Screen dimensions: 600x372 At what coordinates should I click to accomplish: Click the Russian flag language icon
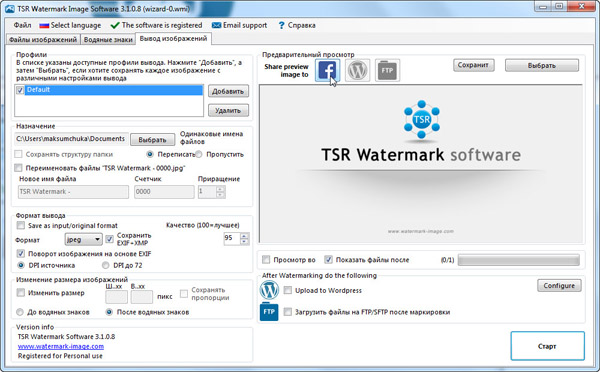[44, 26]
